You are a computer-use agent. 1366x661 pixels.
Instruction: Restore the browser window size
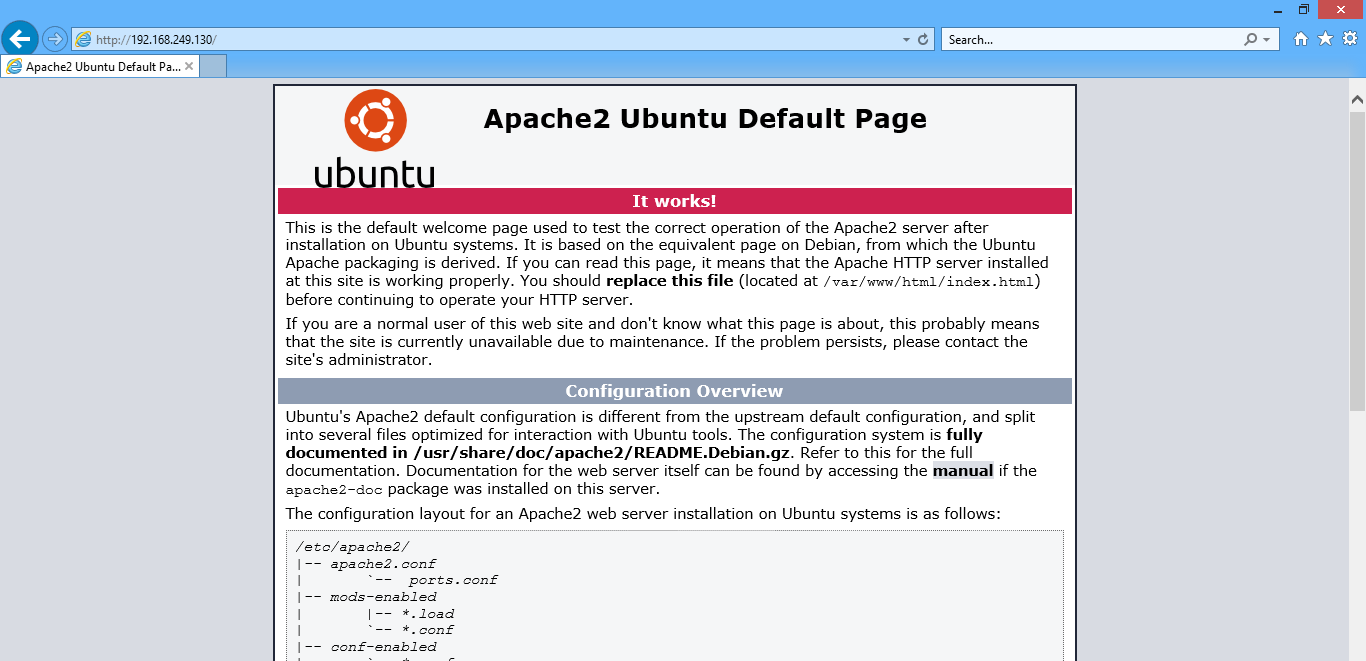pos(1304,9)
